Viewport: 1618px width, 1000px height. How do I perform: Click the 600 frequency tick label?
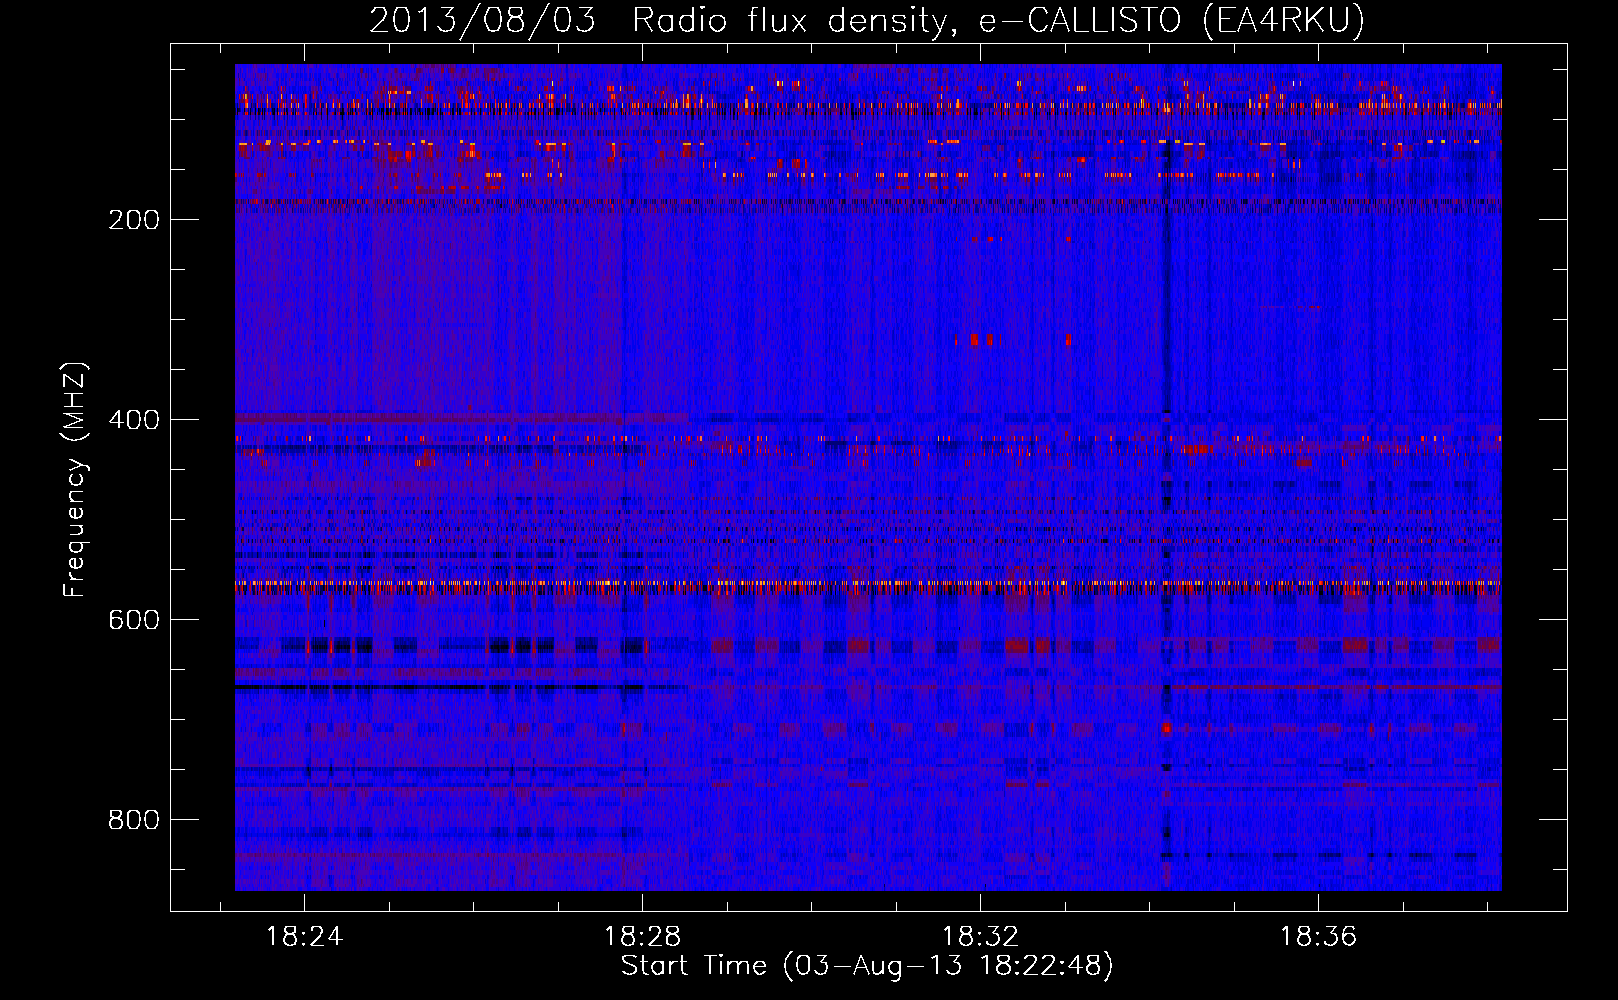pyautogui.click(x=134, y=620)
